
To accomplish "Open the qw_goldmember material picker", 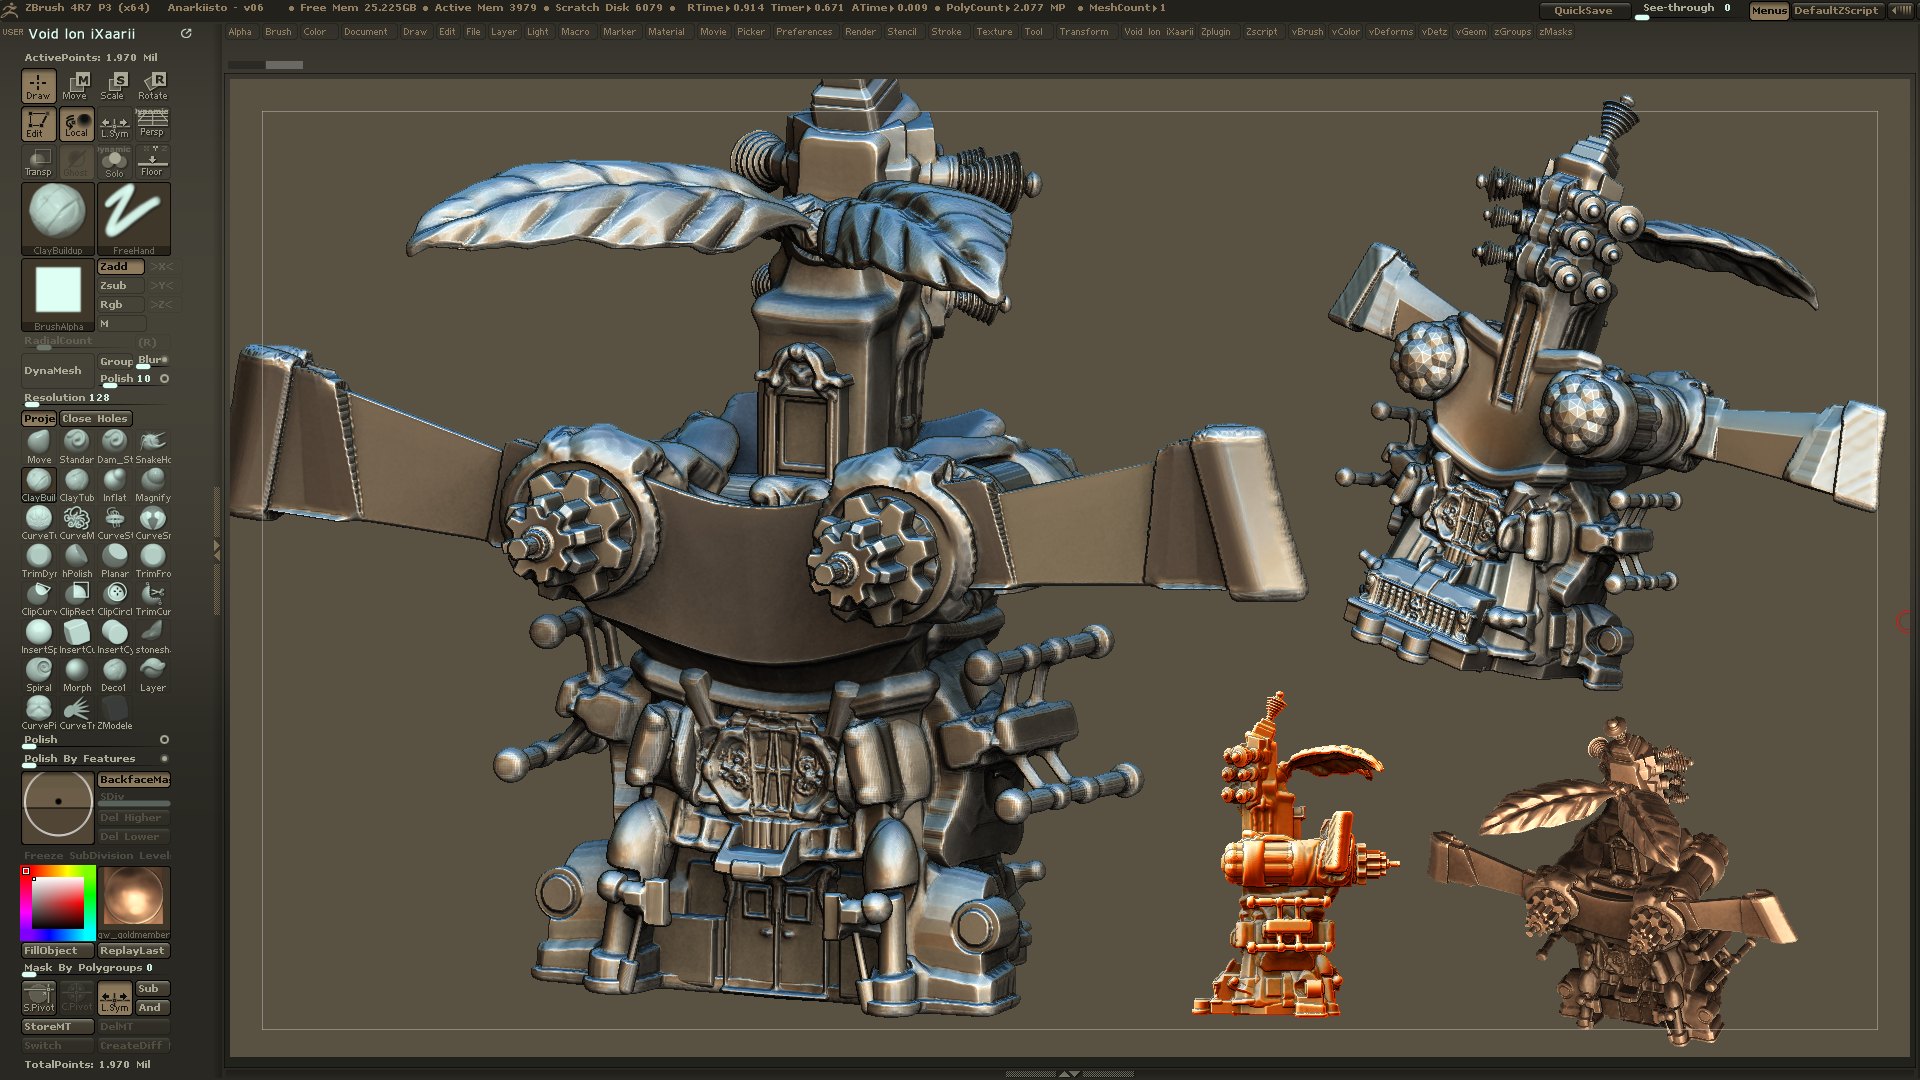I will point(134,899).
